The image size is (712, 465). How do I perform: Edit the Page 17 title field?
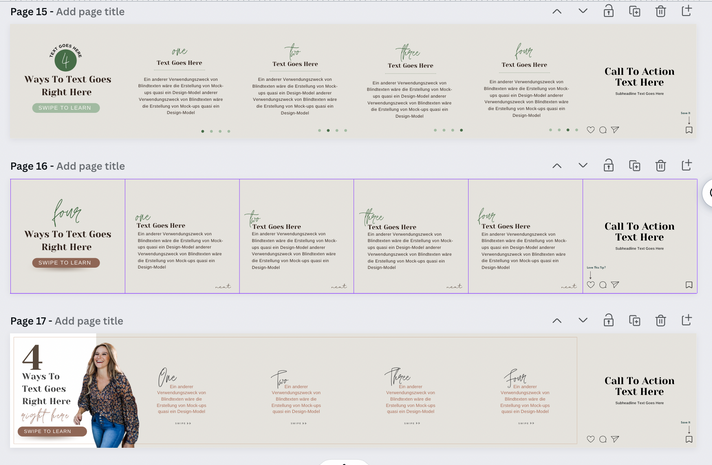pos(89,321)
